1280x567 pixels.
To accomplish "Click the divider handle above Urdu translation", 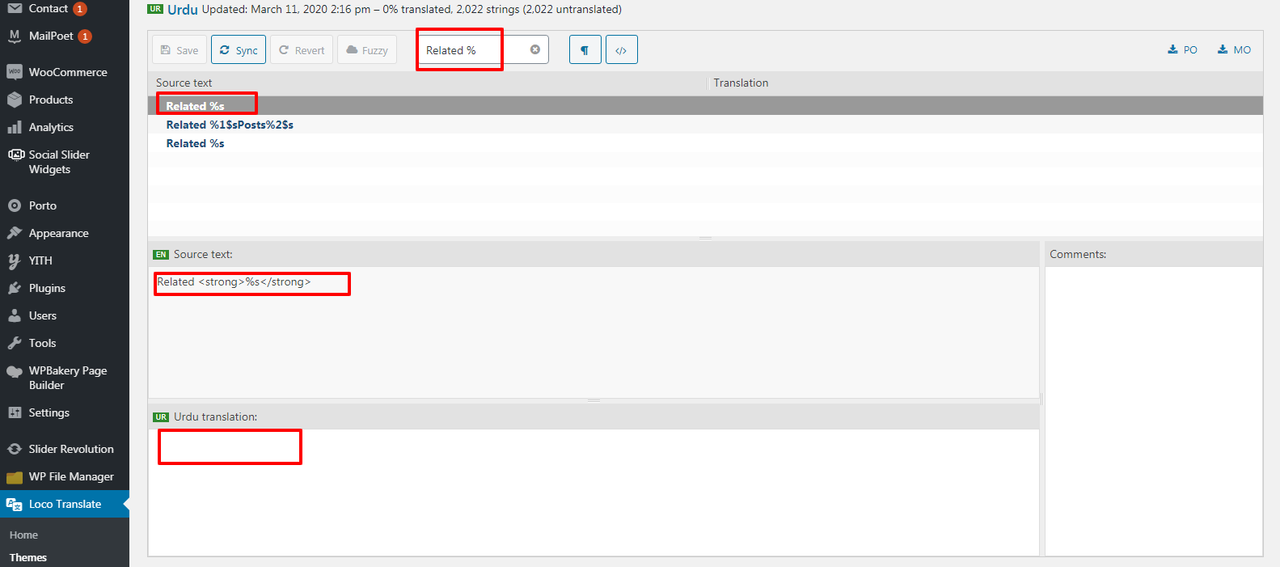I will click(594, 400).
